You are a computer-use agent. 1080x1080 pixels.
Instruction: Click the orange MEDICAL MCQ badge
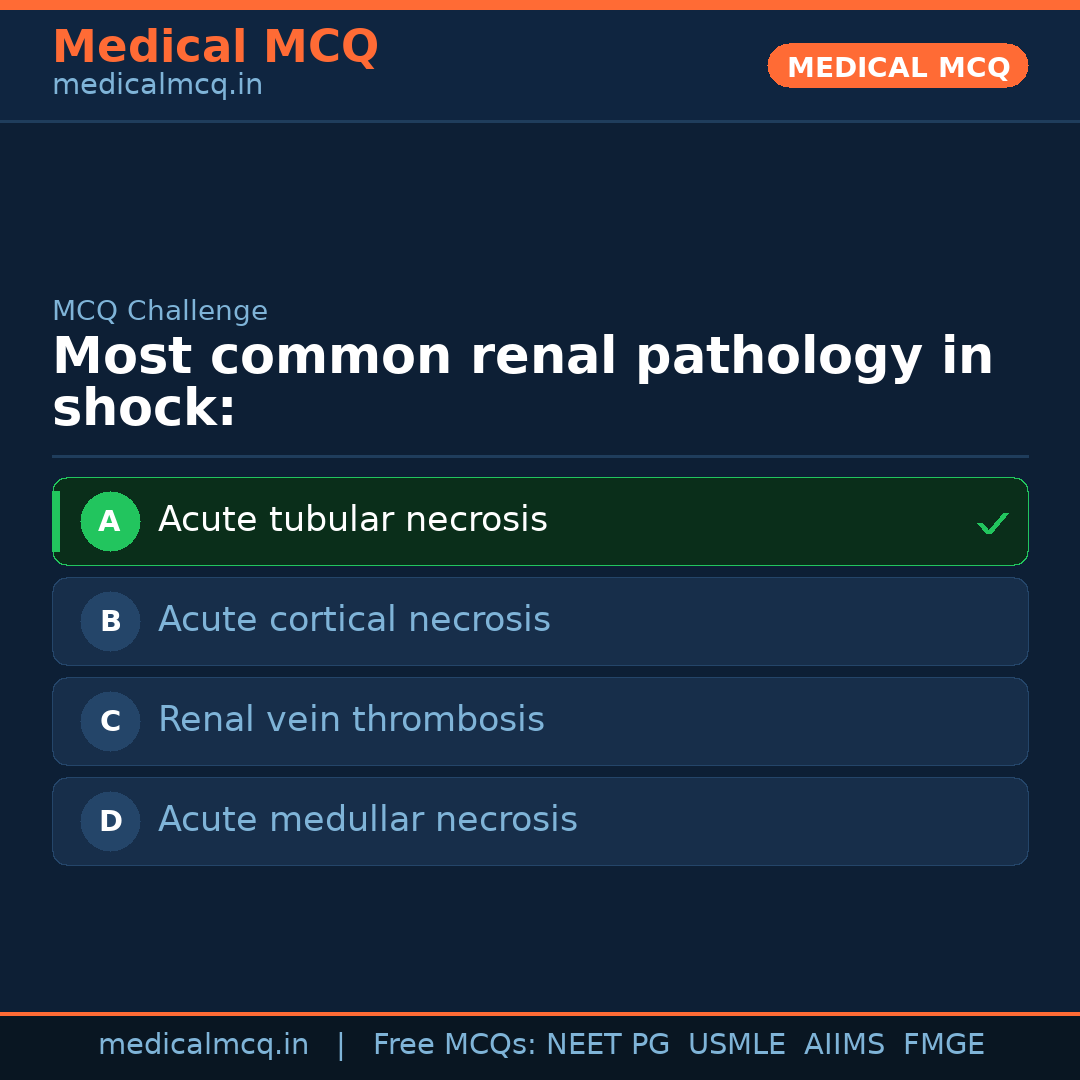897,67
